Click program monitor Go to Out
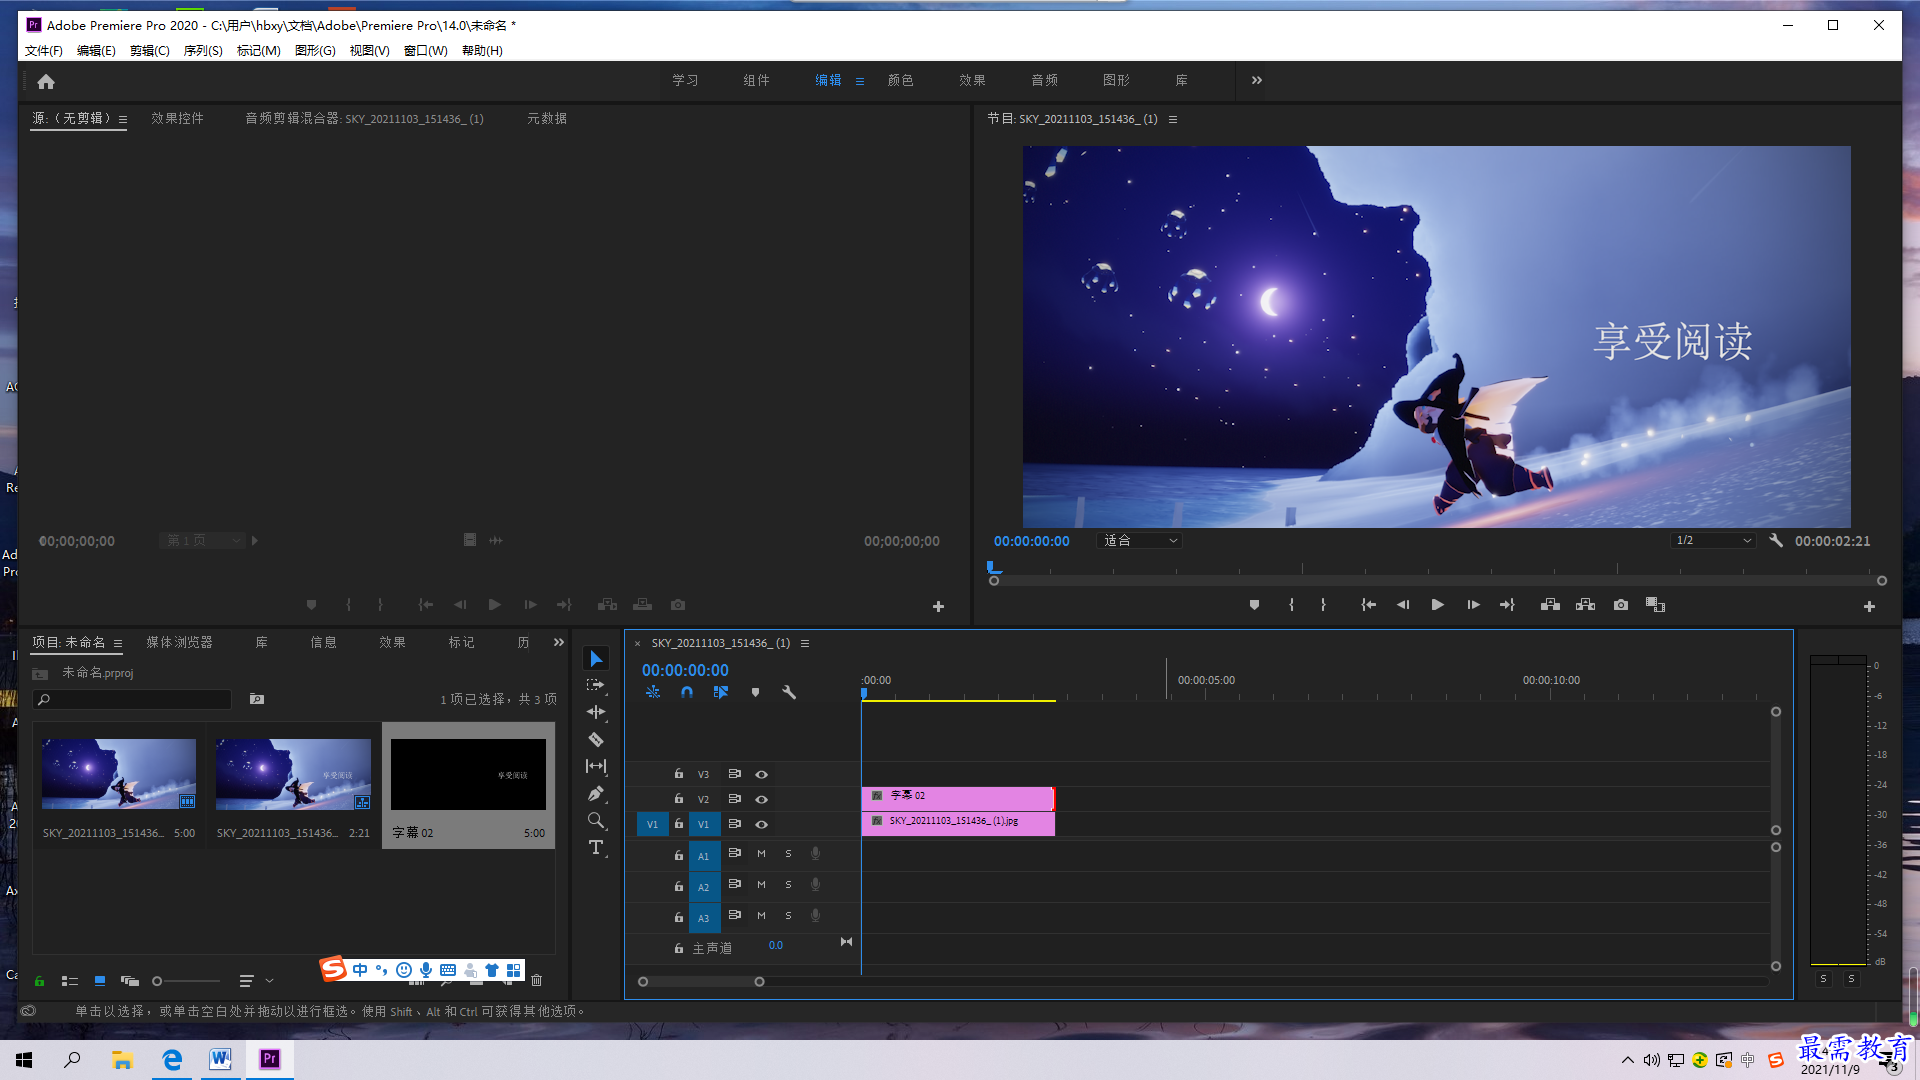Screen dimensions: 1920x1080 click(1507, 605)
